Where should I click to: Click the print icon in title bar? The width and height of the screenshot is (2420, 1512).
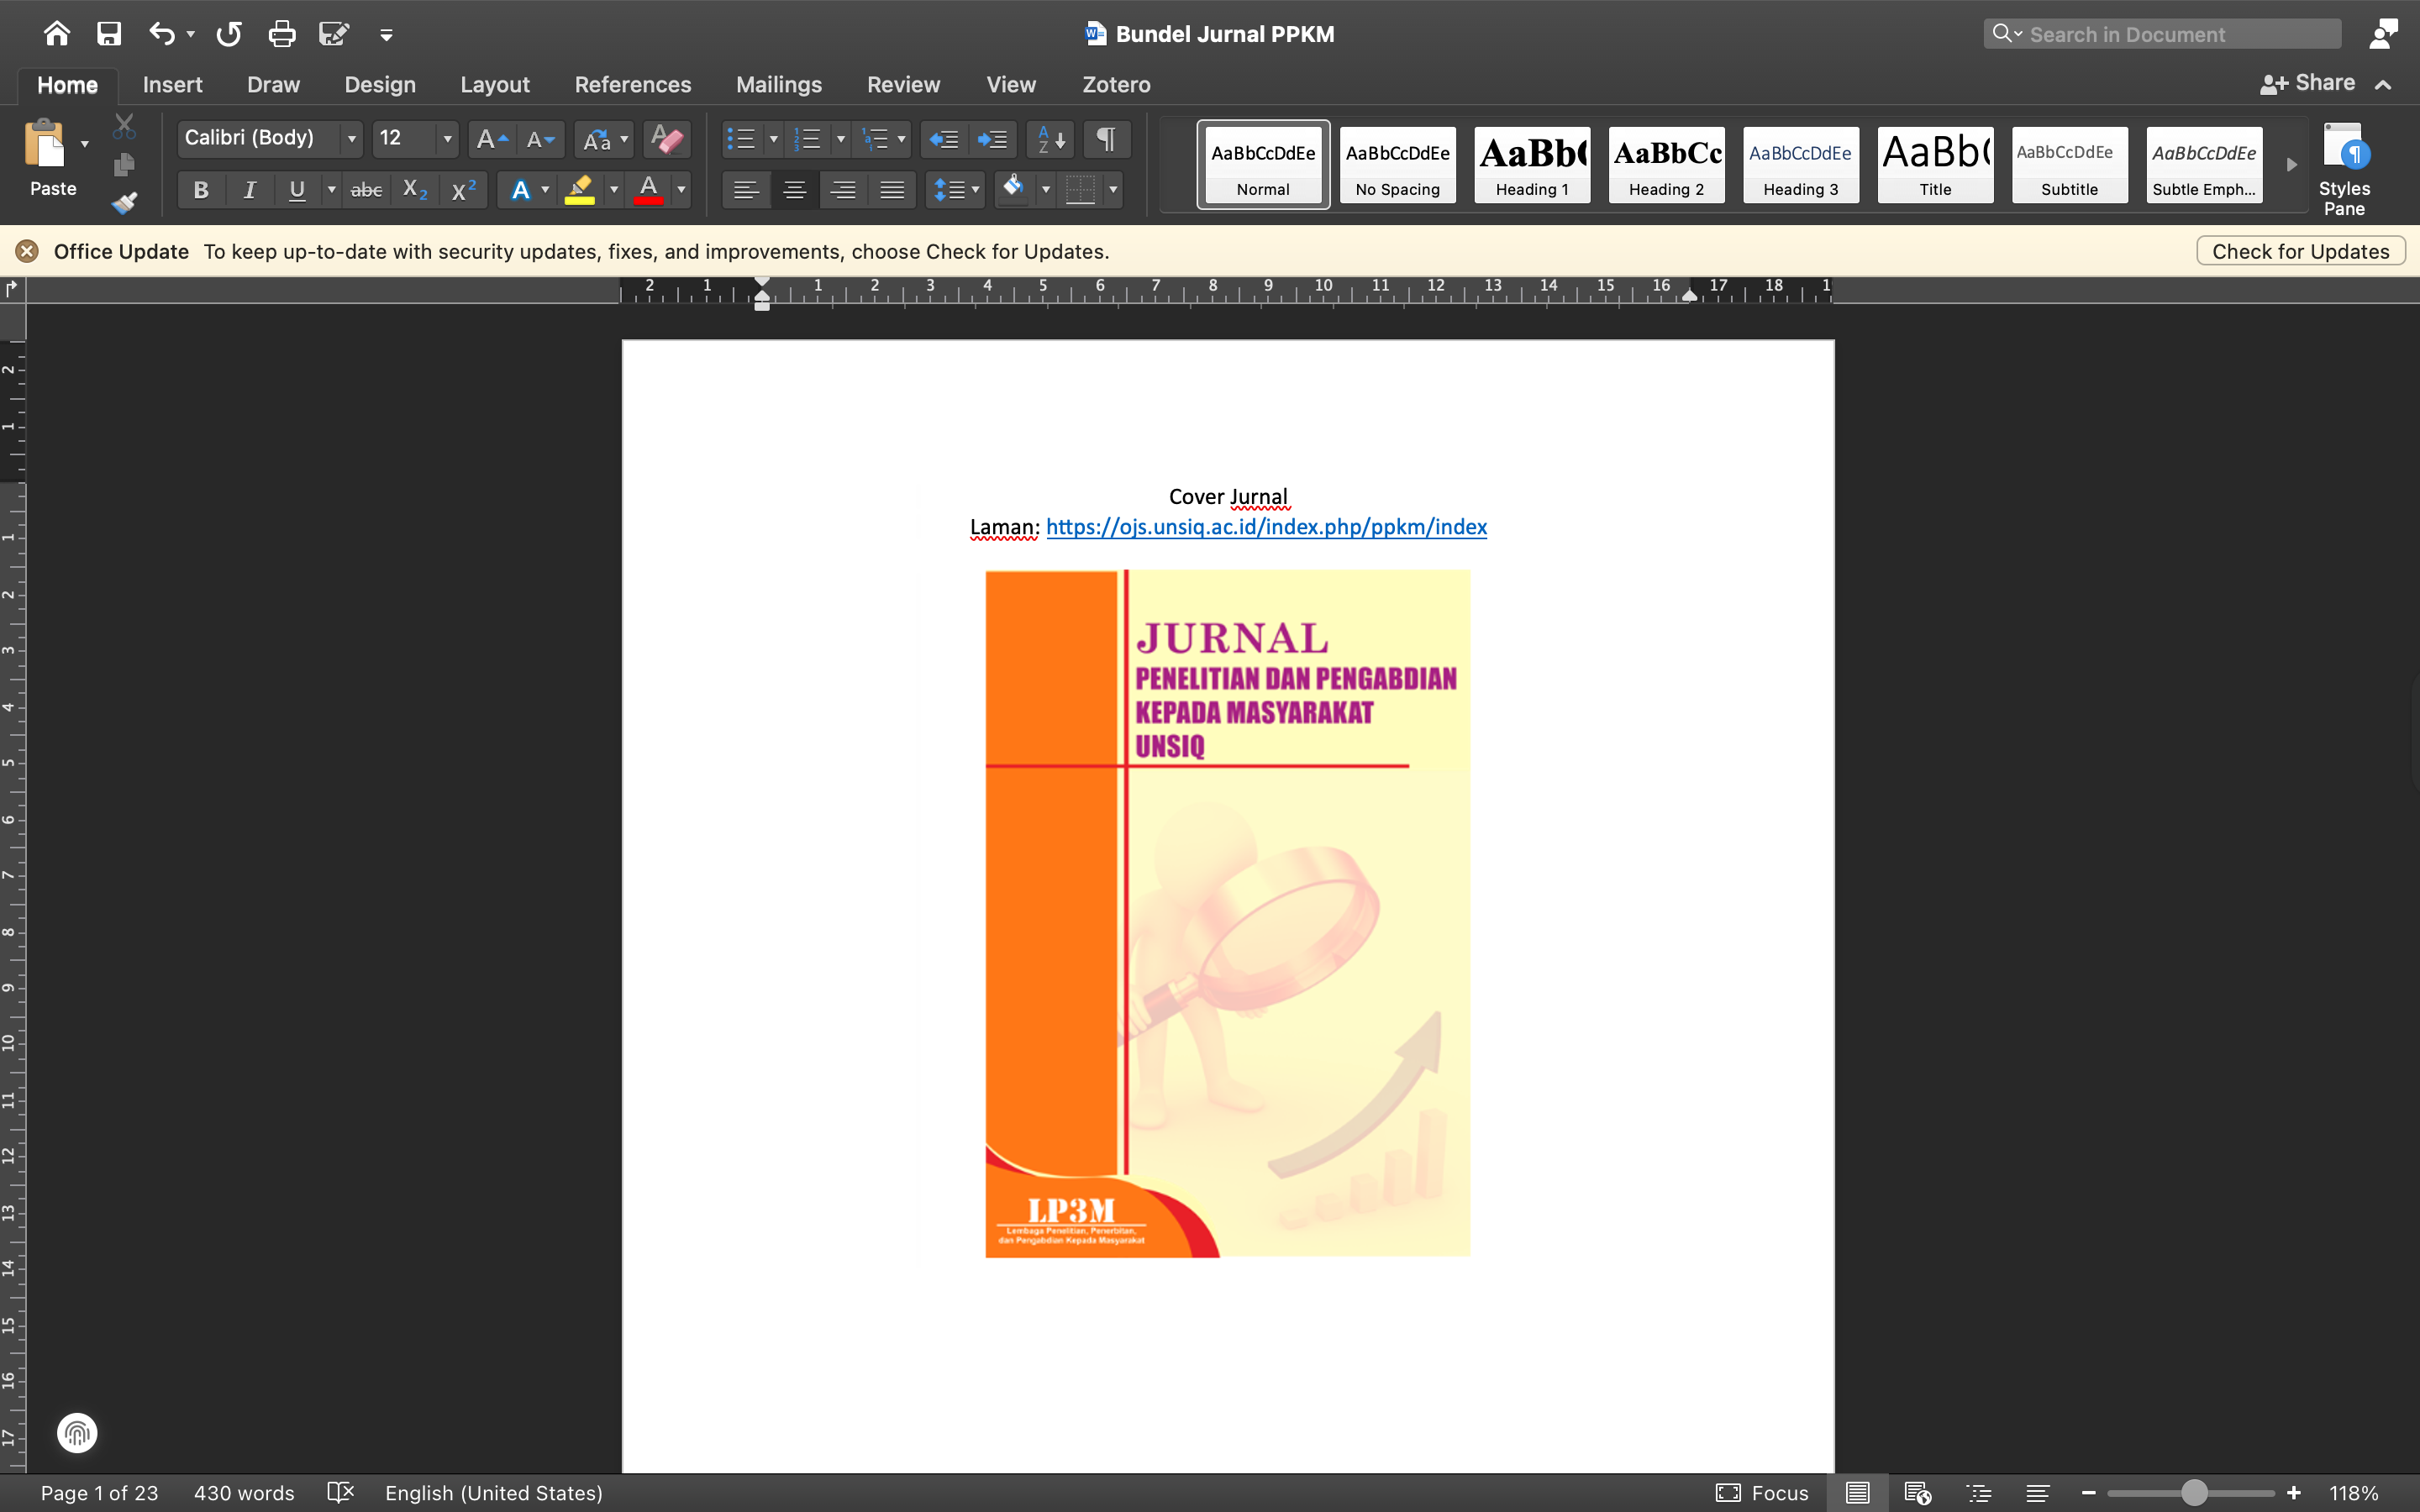click(x=282, y=34)
